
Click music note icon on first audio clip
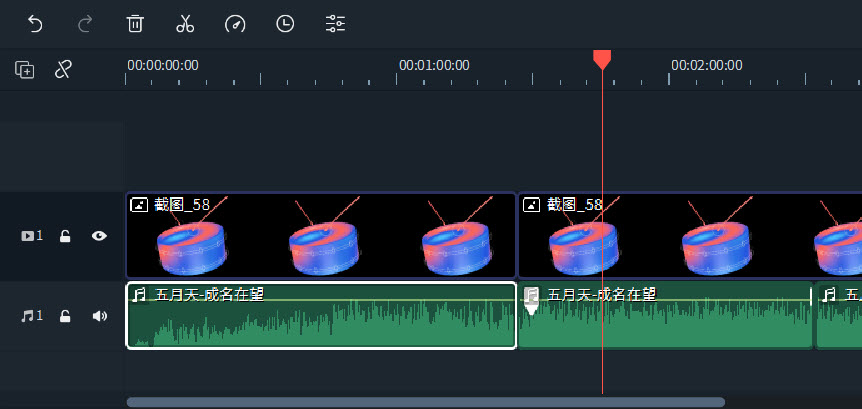140,295
